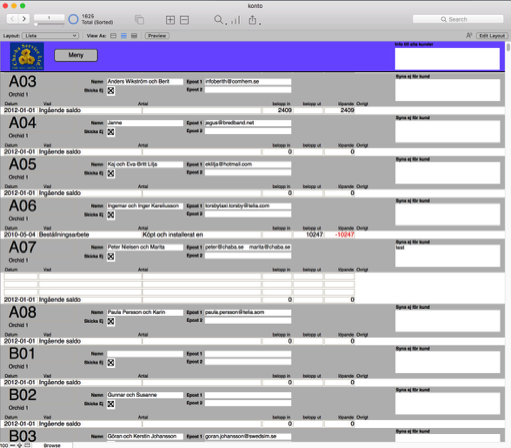Toggle Skicka Ej checkbox for A06
The height and width of the screenshot is (448, 511).
pyautogui.click(x=111, y=215)
